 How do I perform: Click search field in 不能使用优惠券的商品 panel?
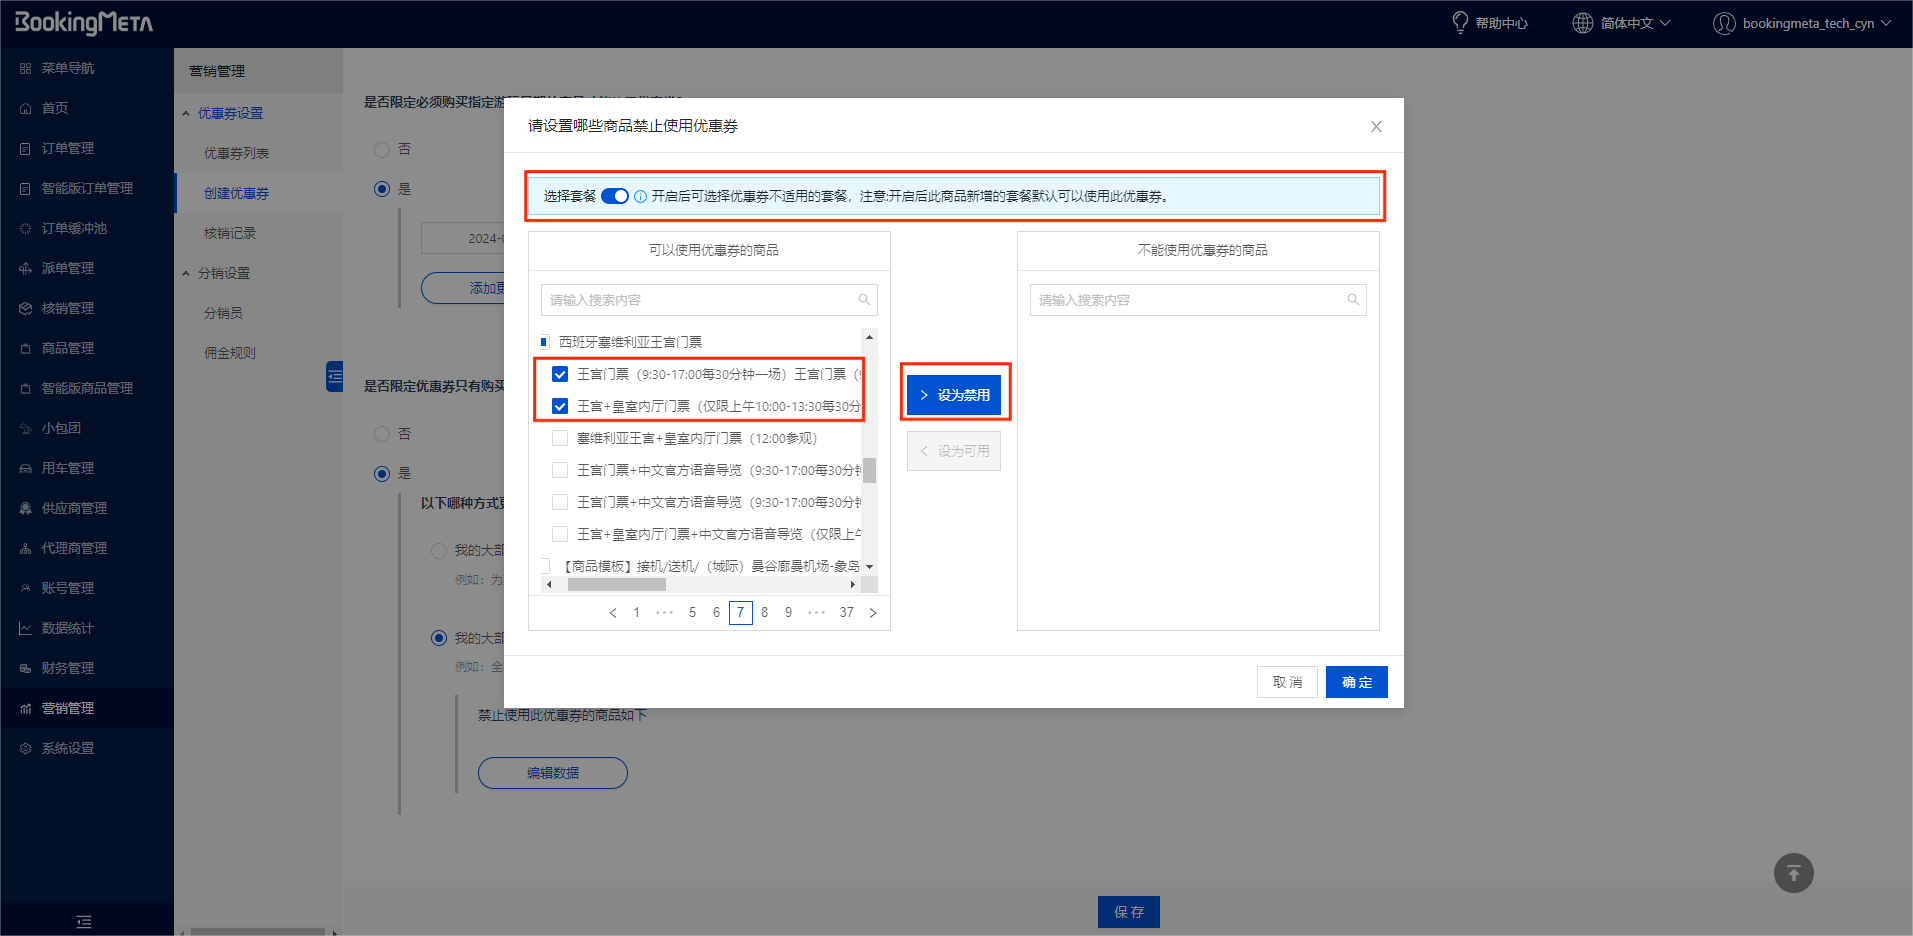point(1190,300)
